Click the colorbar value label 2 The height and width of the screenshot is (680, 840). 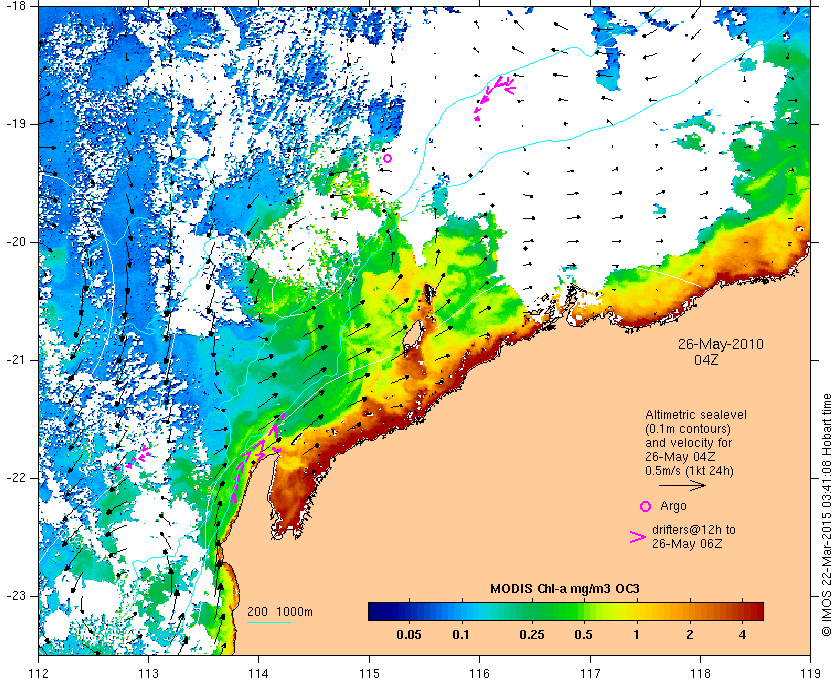coord(690,635)
